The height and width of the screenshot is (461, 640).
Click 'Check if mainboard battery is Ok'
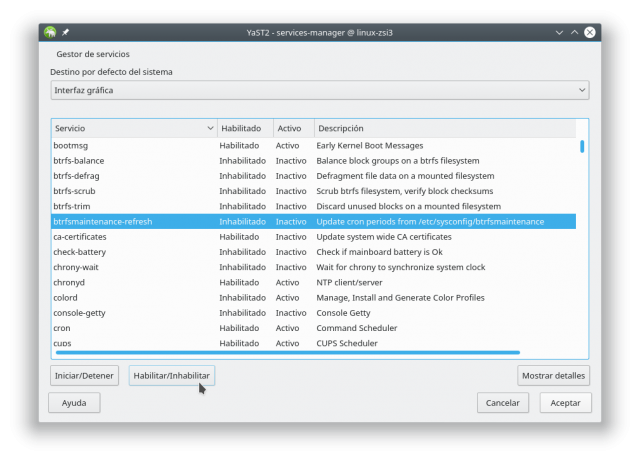[380, 252]
